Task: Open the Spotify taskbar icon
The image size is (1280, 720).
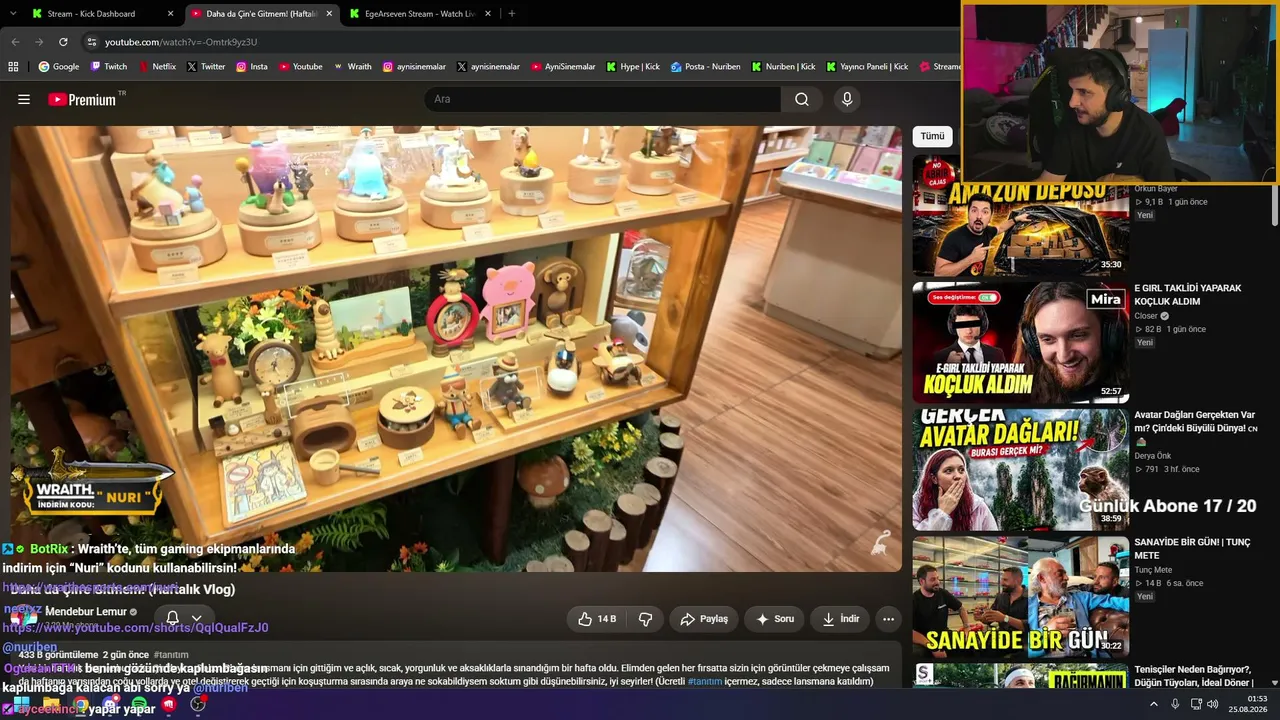Action: tap(139, 704)
